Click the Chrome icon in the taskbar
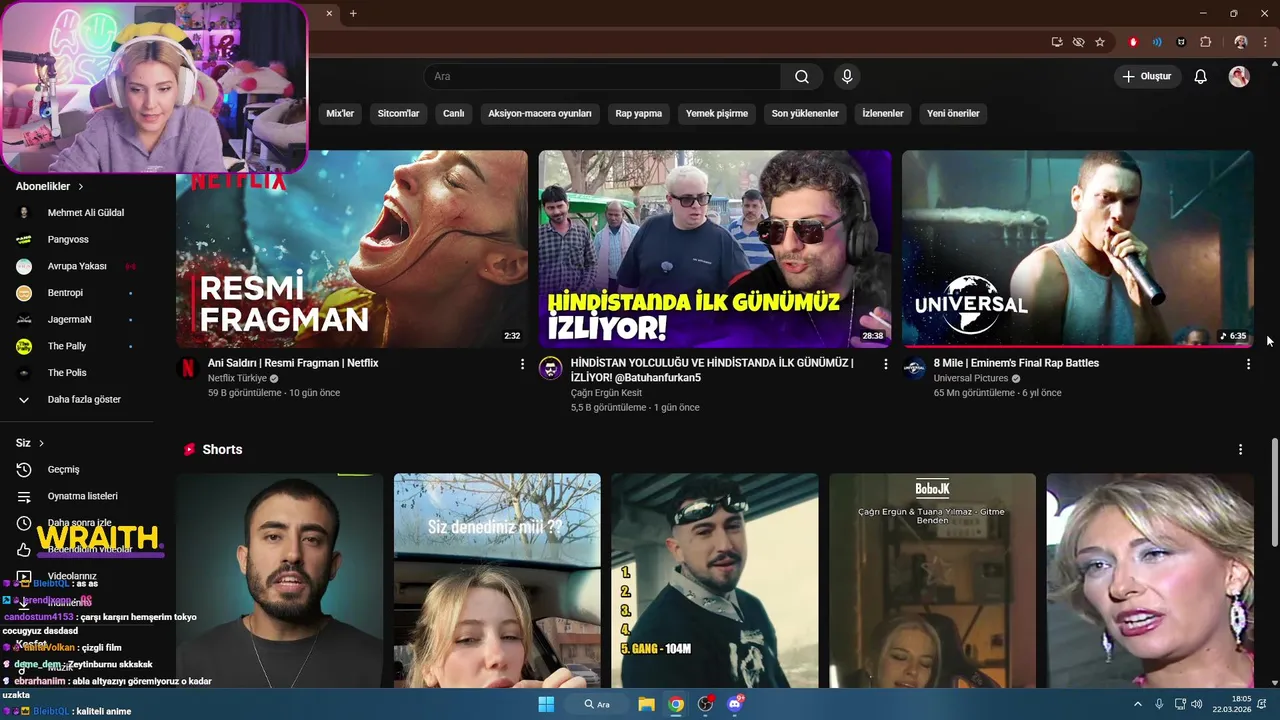The width and height of the screenshot is (1280, 720). [x=676, y=704]
